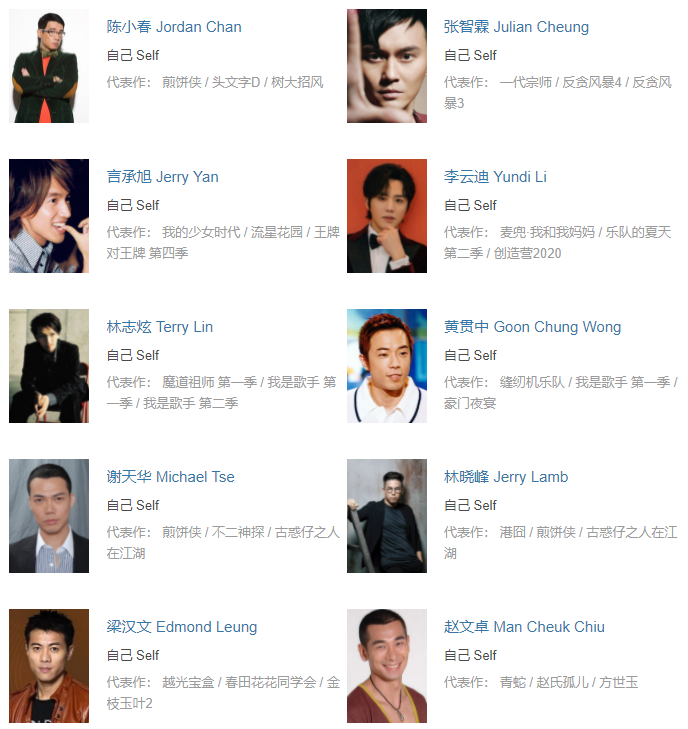
Task: Open the Goon Chung Wong link
Action: tap(532, 327)
